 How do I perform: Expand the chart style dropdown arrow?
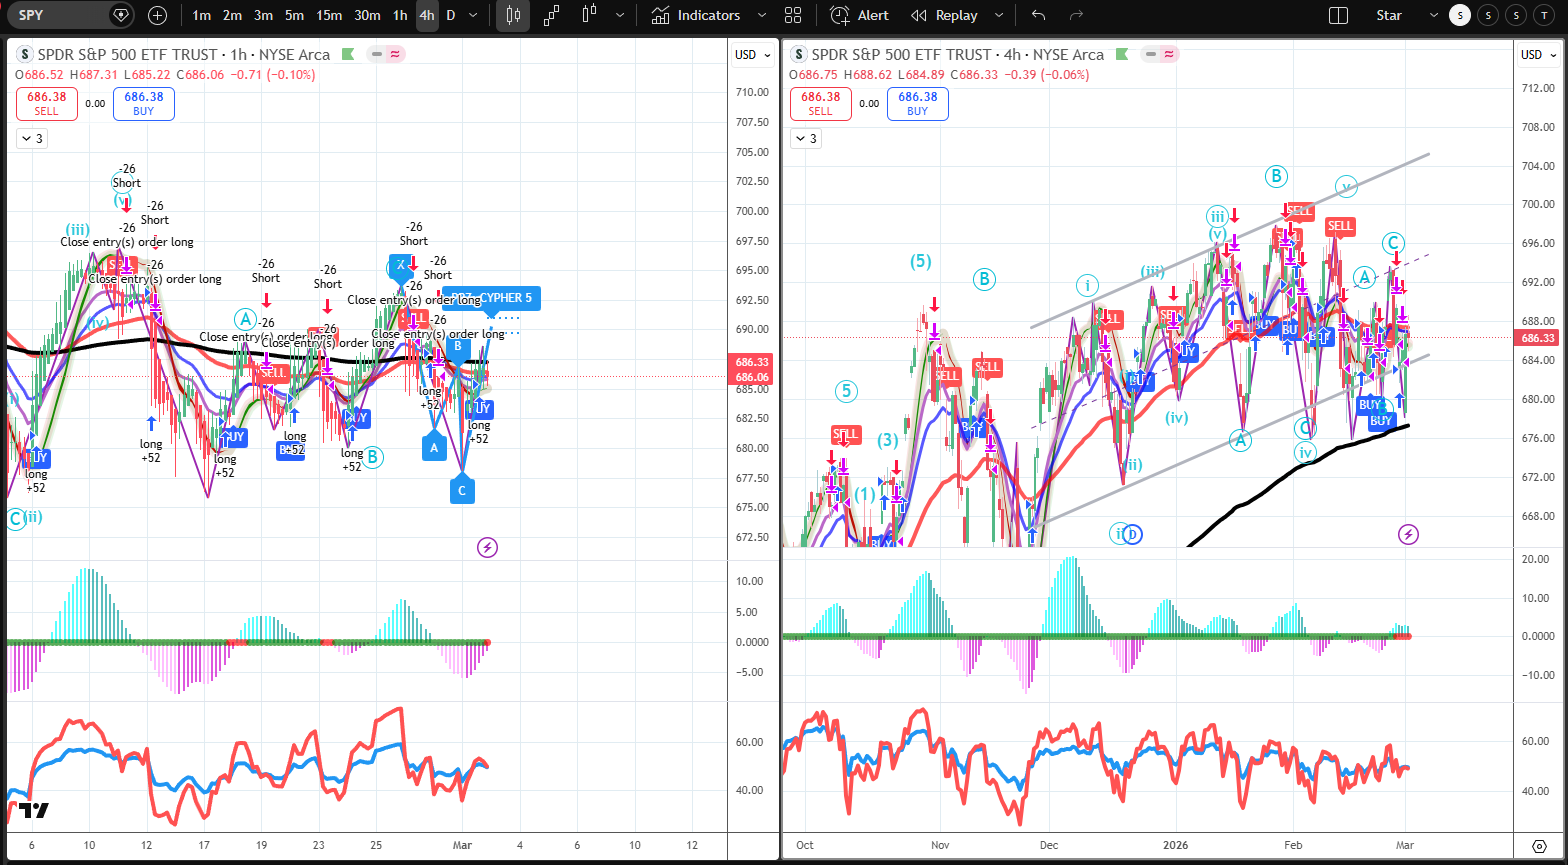[x=621, y=15]
